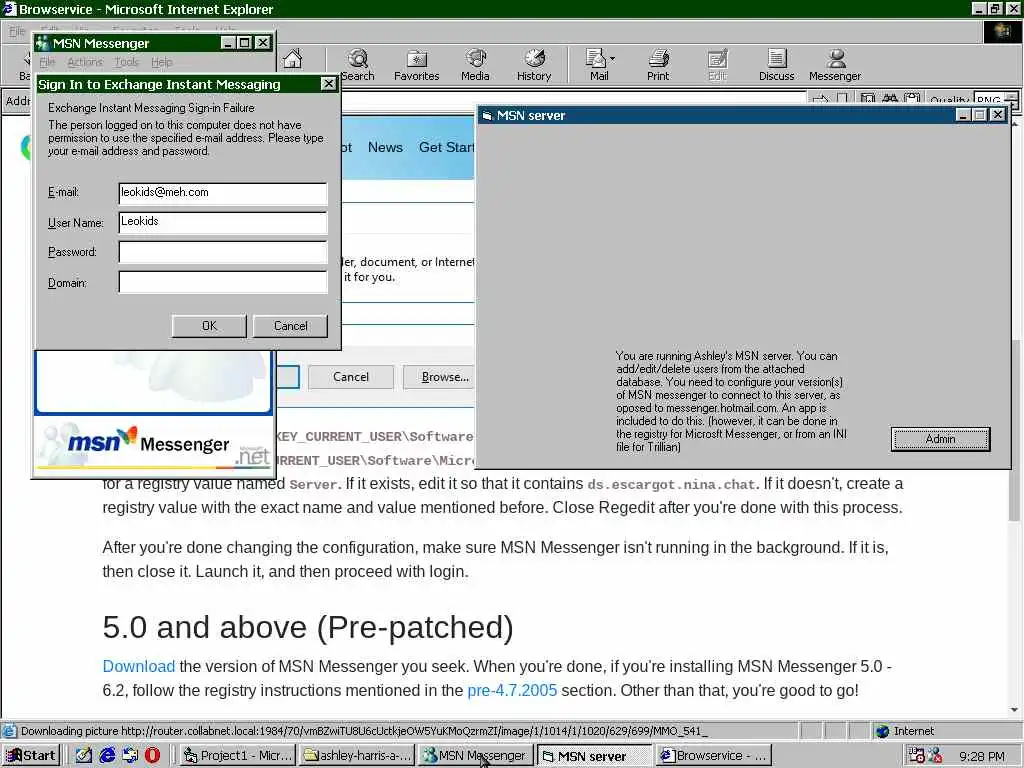1024x768 pixels.
Task: Switch to Browservice taskbar button
Action: click(713, 756)
